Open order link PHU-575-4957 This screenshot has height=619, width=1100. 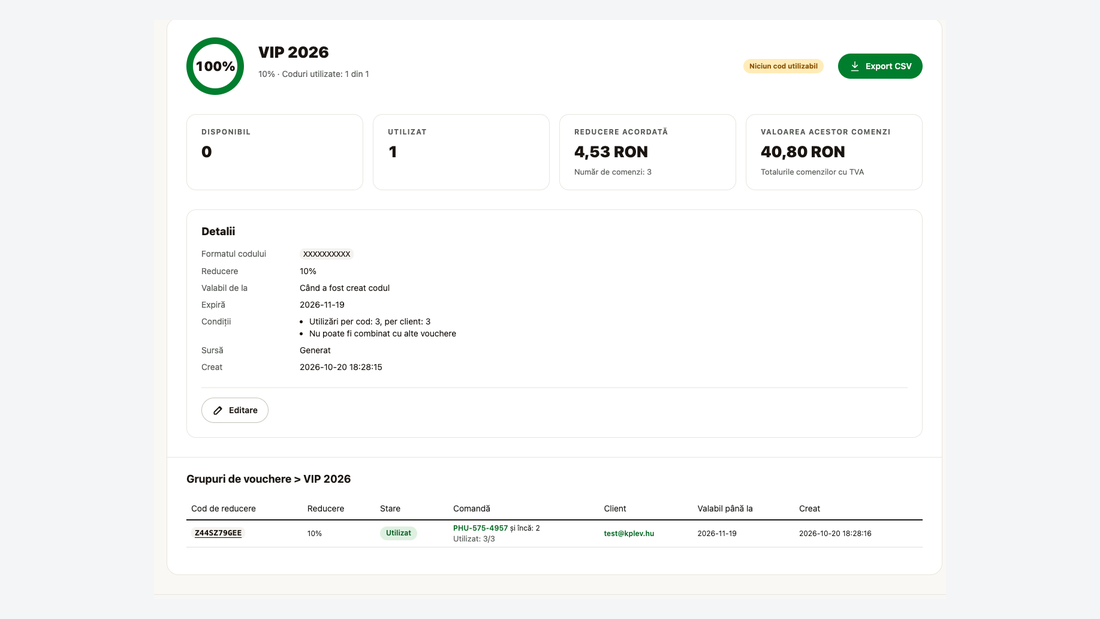(481, 528)
